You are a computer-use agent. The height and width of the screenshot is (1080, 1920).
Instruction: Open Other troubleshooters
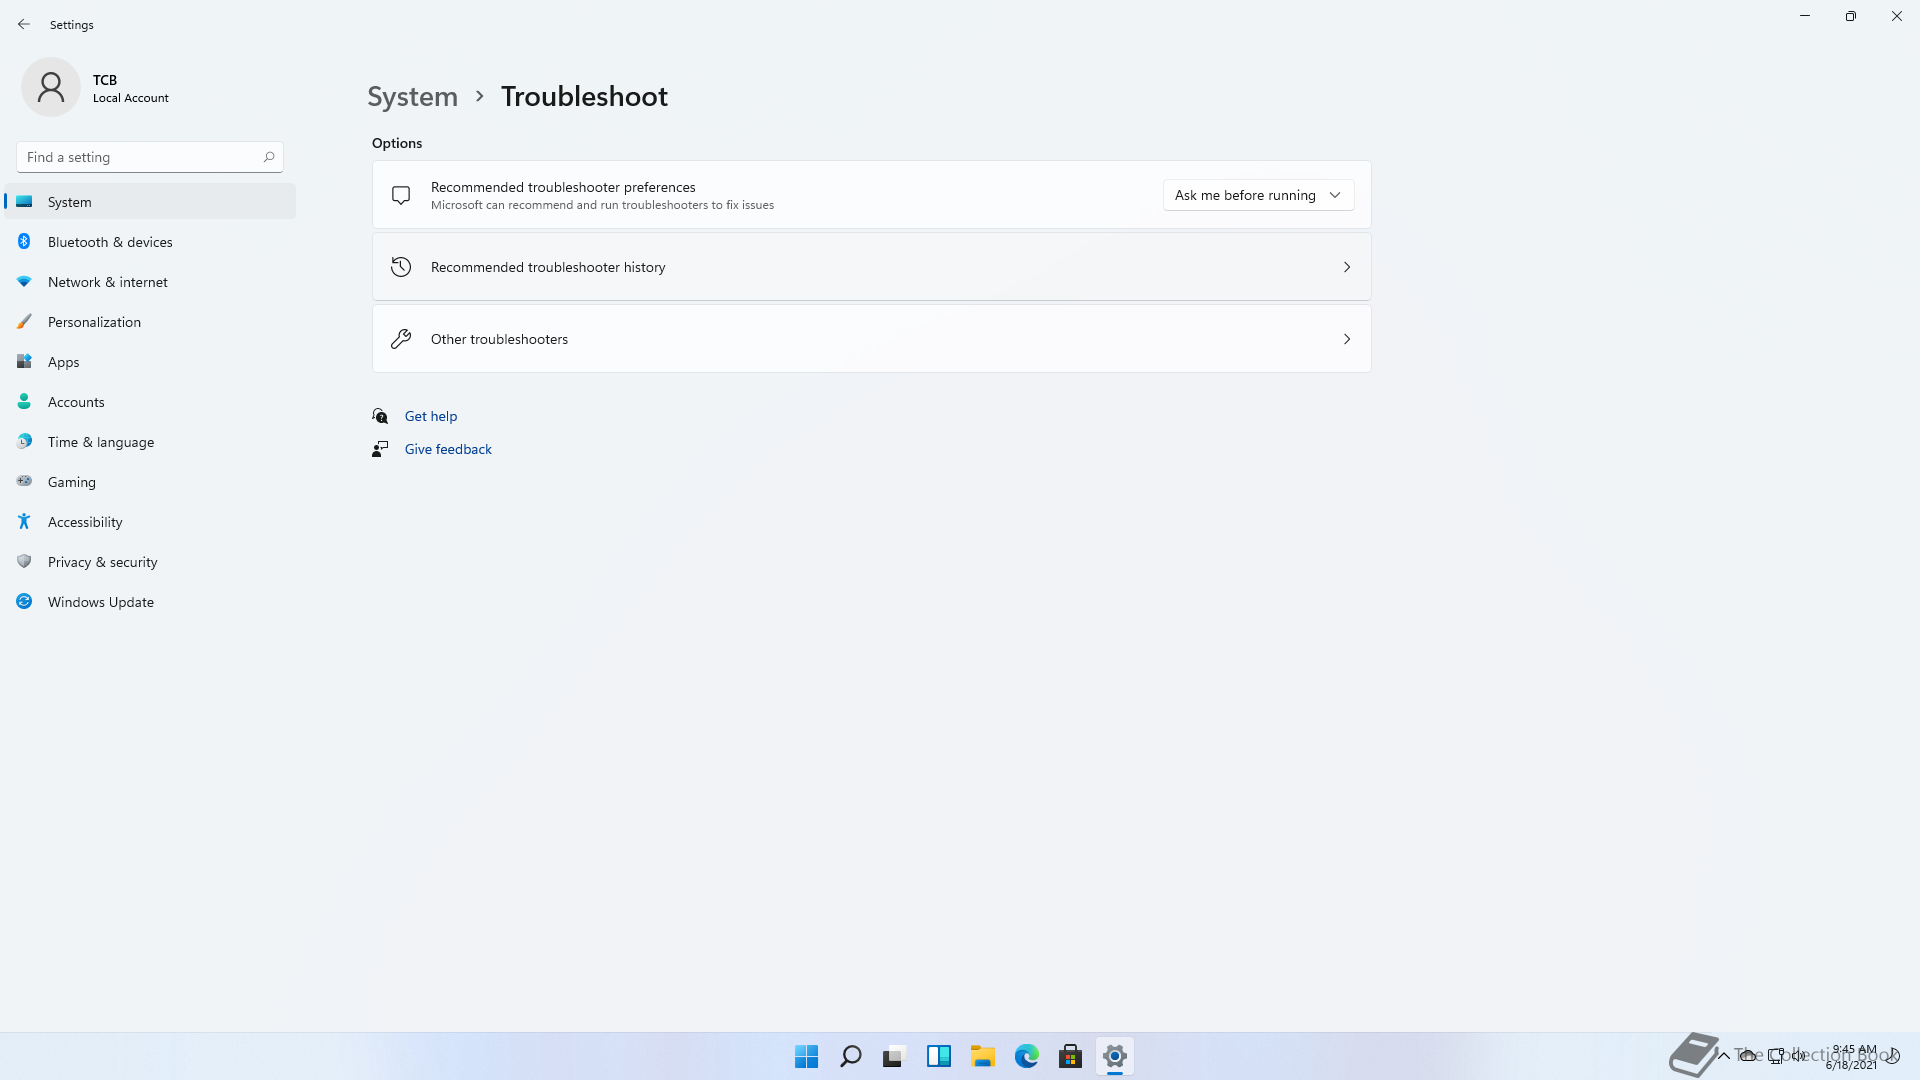(x=871, y=339)
